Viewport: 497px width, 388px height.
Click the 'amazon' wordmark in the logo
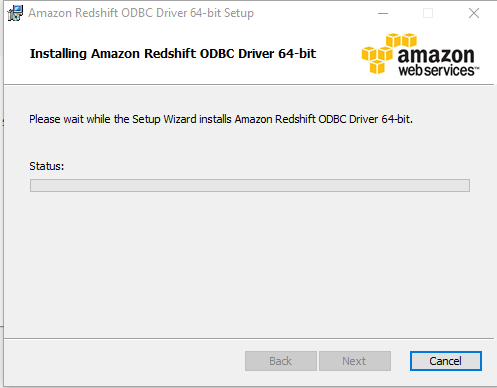pos(436,55)
